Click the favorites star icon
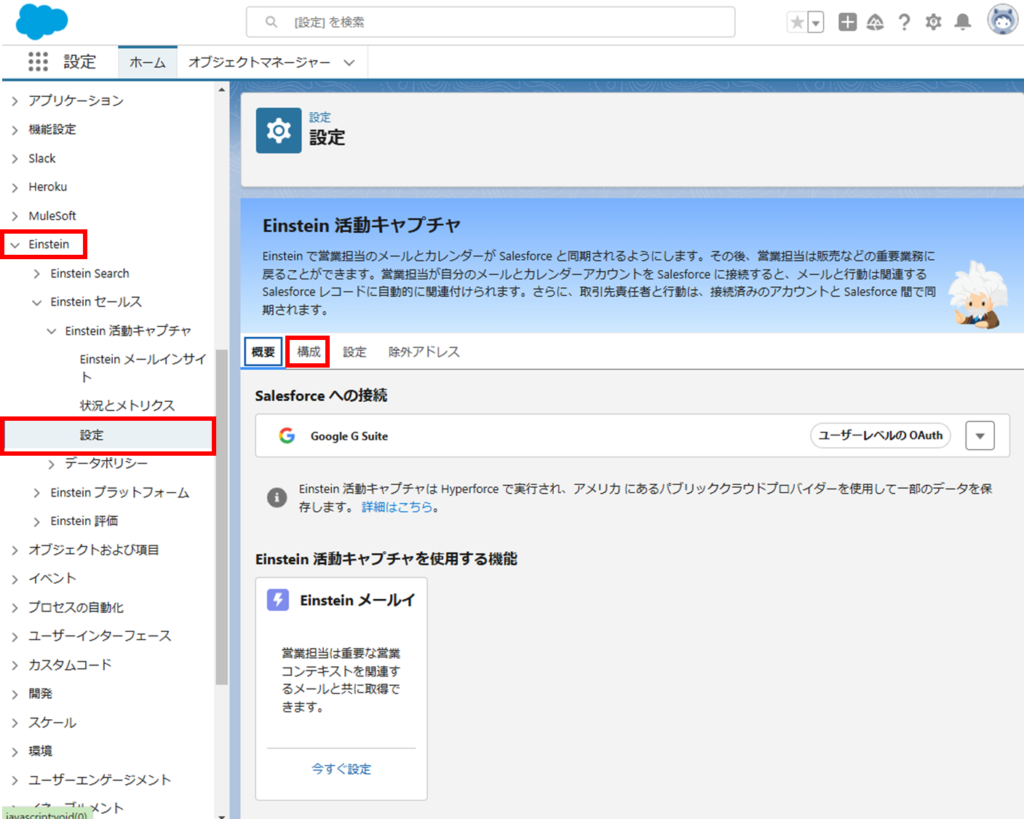Viewport: 1024px width, 819px height. point(797,22)
